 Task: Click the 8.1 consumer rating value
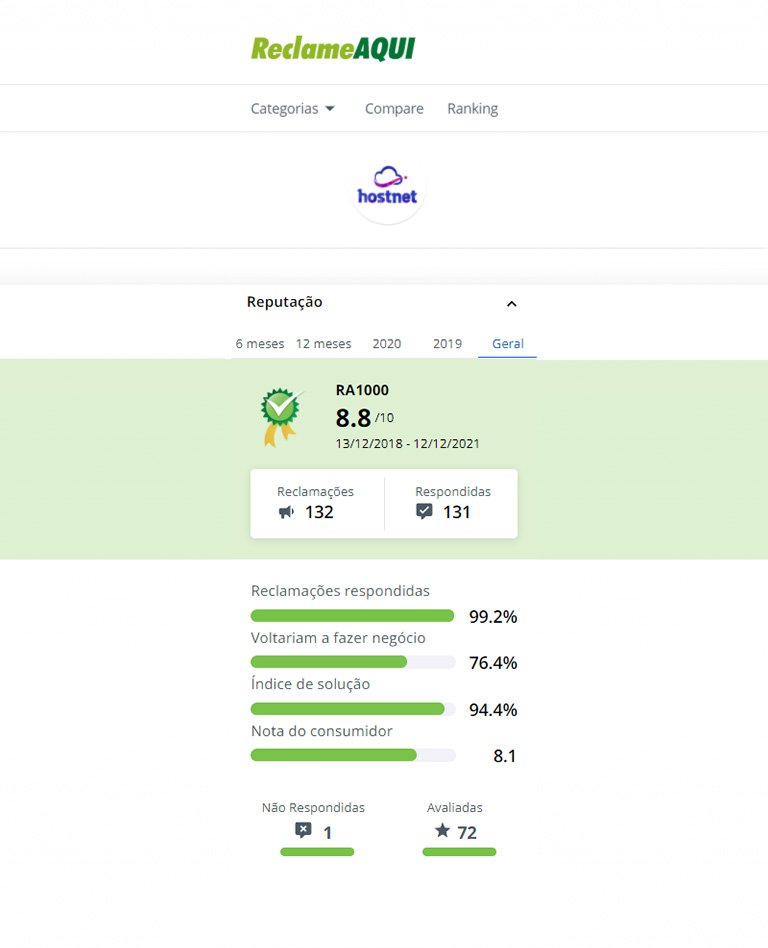(x=504, y=756)
